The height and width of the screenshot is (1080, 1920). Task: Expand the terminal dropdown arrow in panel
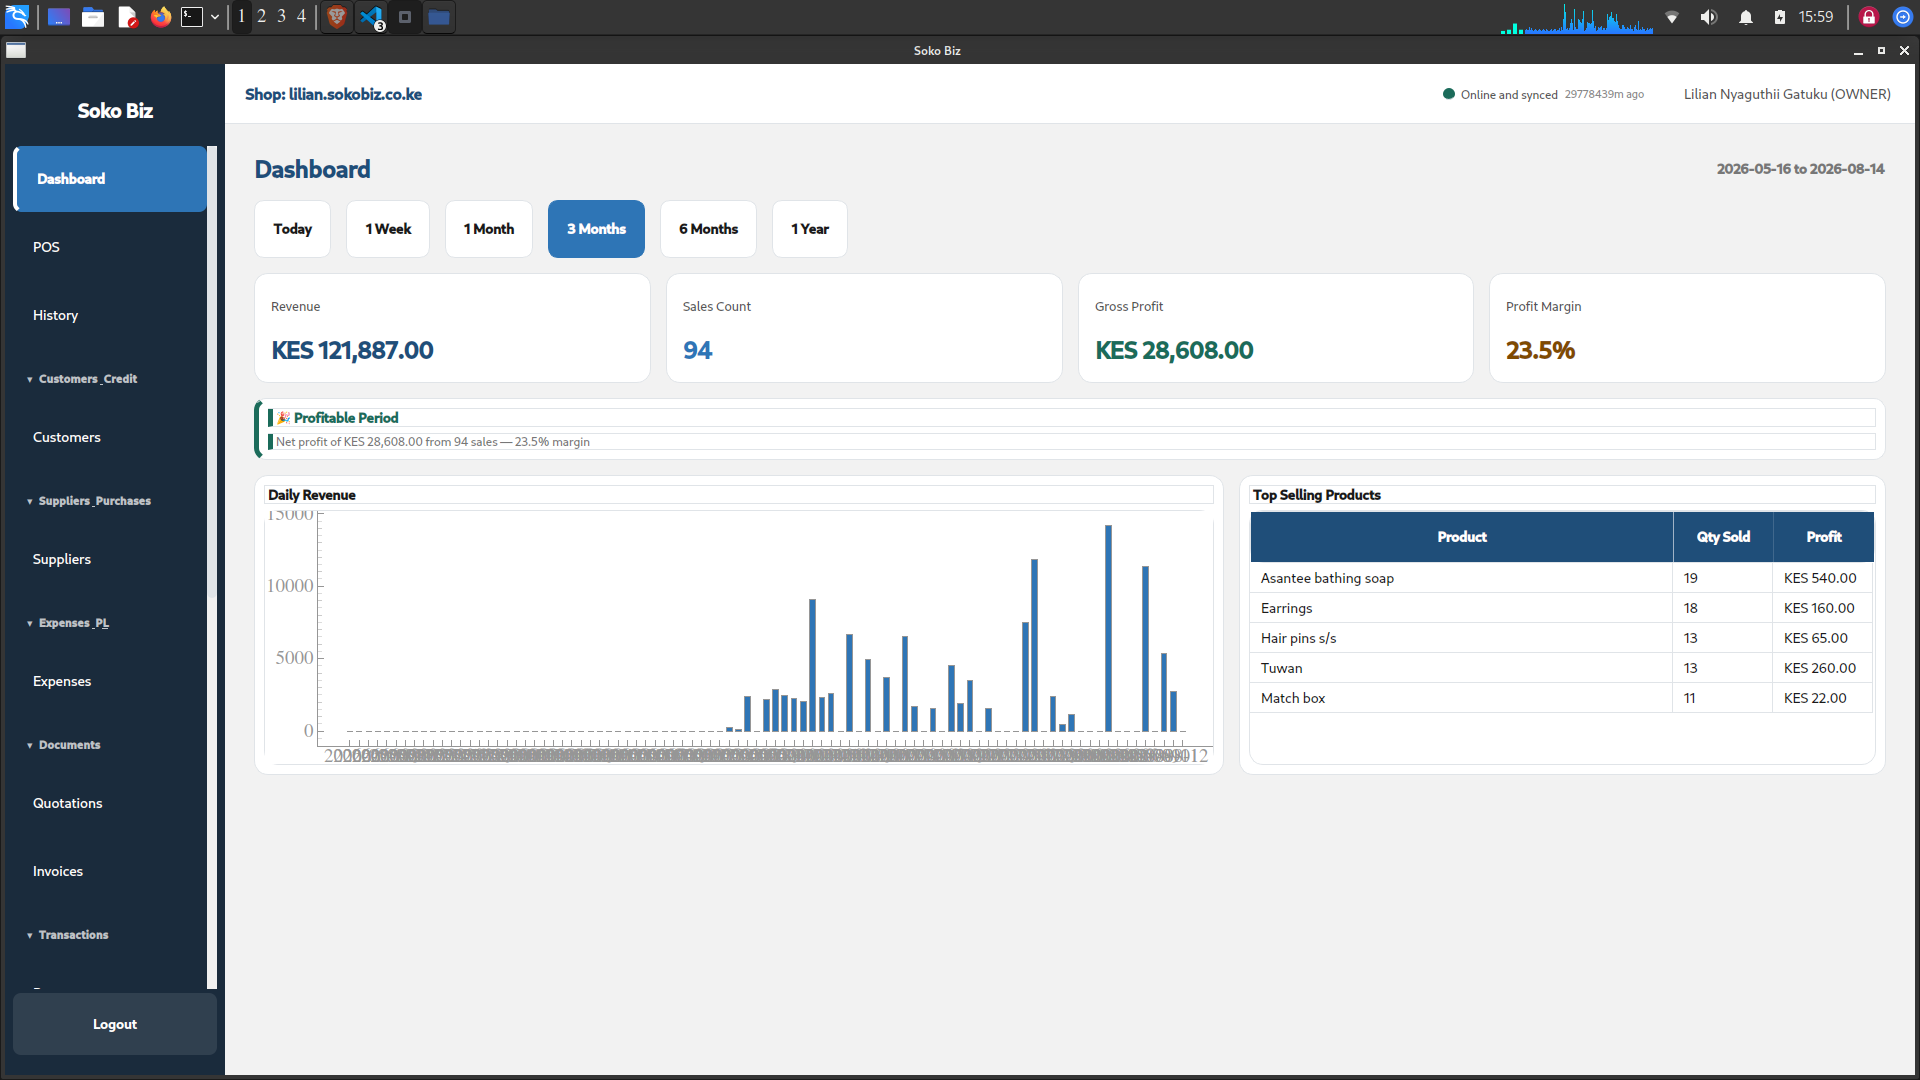click(x=214, y=17)
